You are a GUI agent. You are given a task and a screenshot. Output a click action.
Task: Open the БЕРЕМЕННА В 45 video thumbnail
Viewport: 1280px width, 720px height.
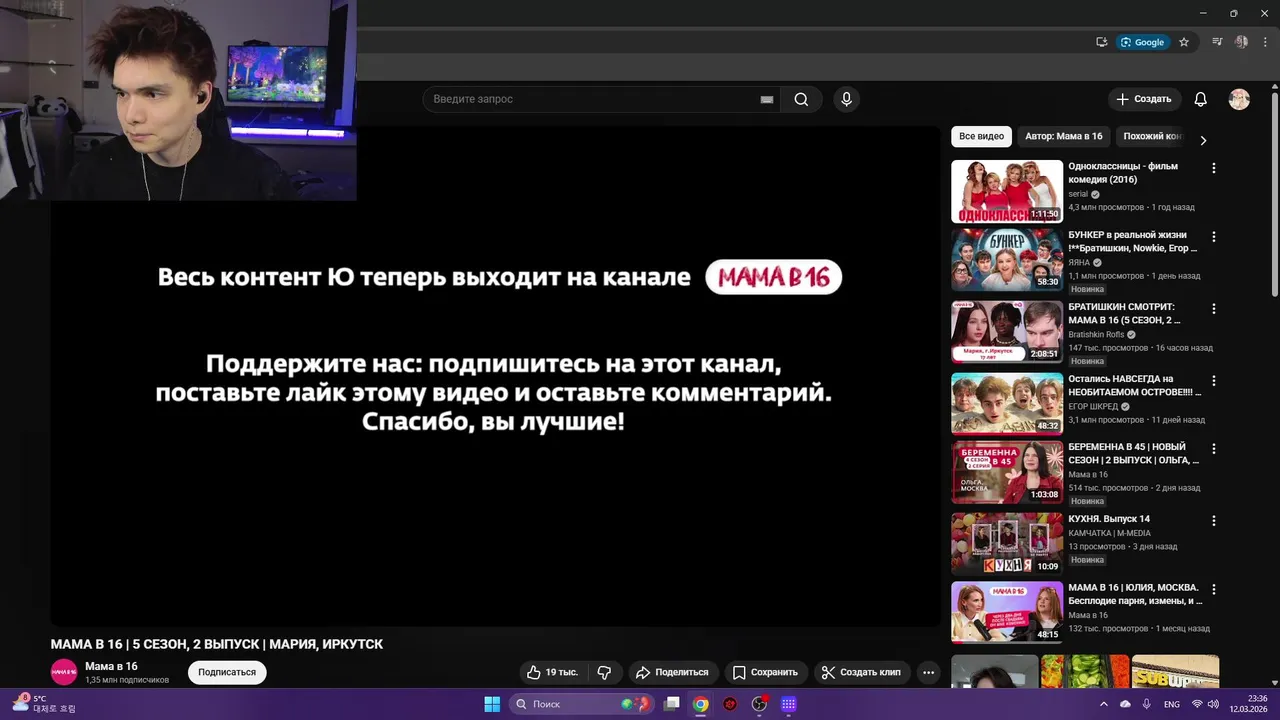tap(1007, 472)
